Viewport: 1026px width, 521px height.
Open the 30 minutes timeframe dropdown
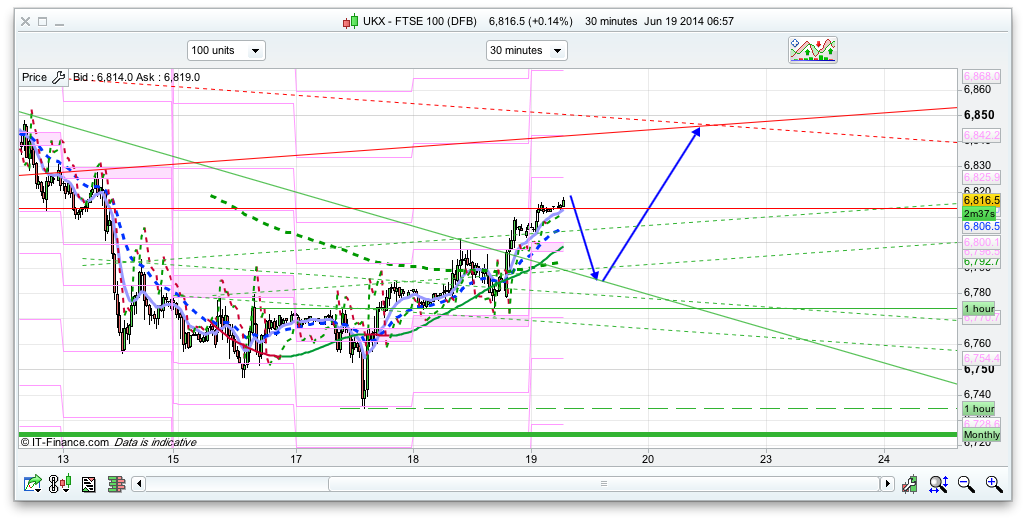tap(526, 50)
